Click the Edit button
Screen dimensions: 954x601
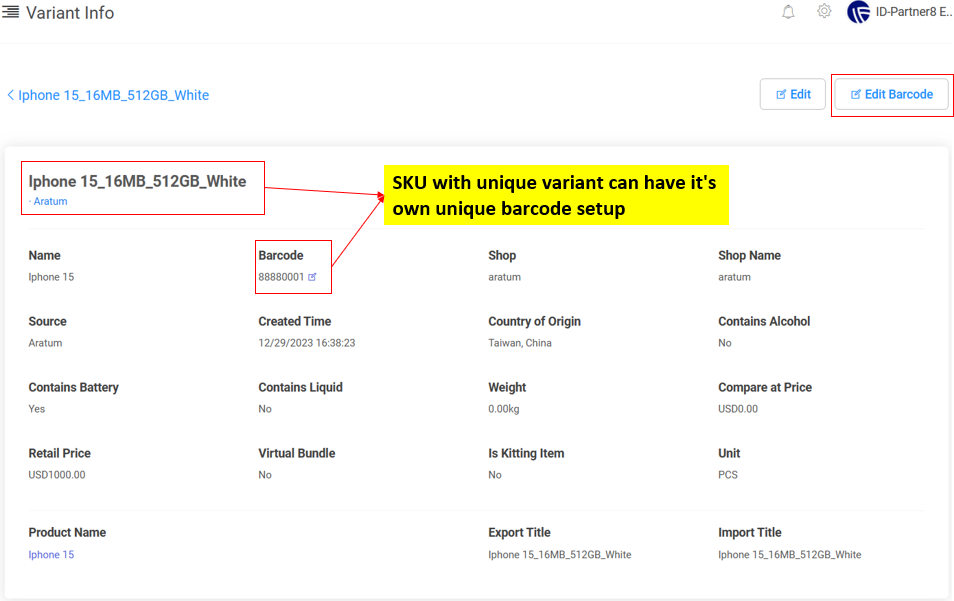793,94
